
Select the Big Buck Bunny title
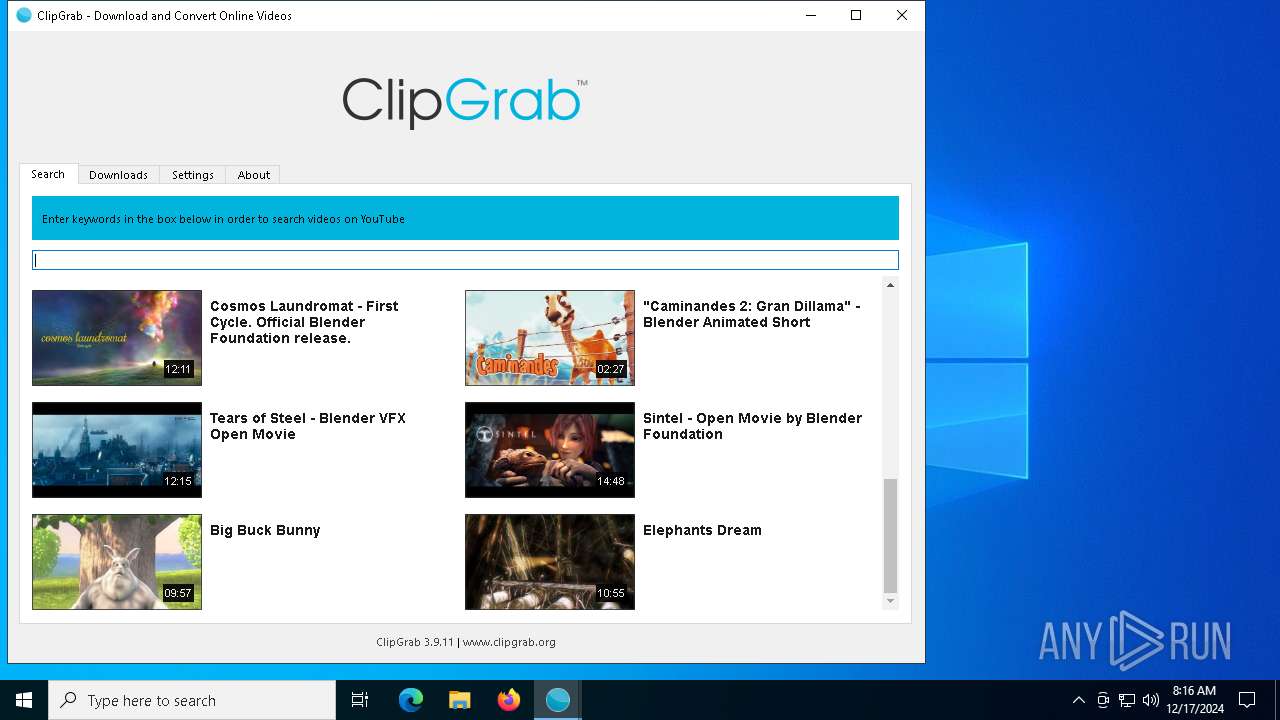click(265, 530)
